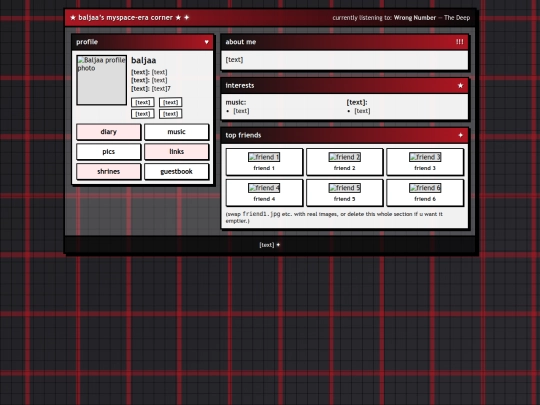
Task: Click the about me panel title
Action: pyautogui.click(x=241, y=42)
